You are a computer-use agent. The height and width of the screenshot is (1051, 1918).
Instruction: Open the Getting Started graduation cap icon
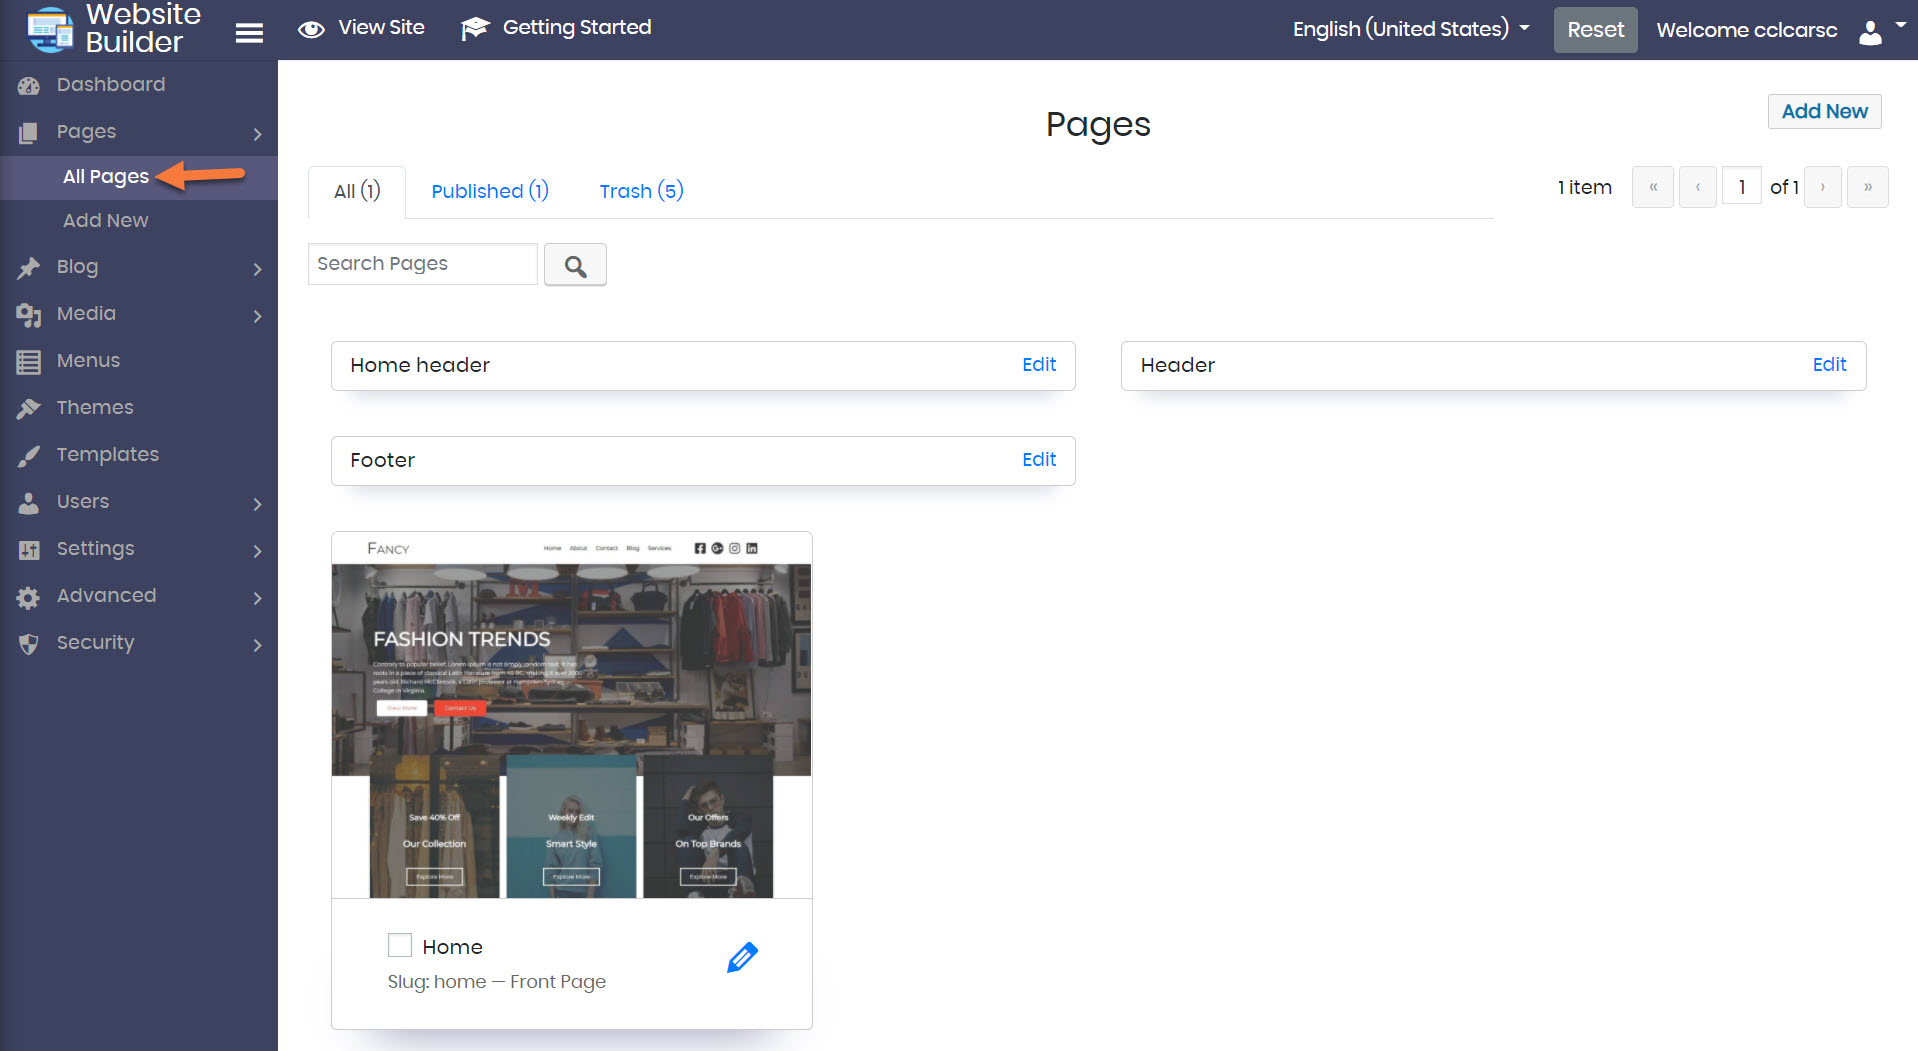pyautogui.click(x=474, y=28)
